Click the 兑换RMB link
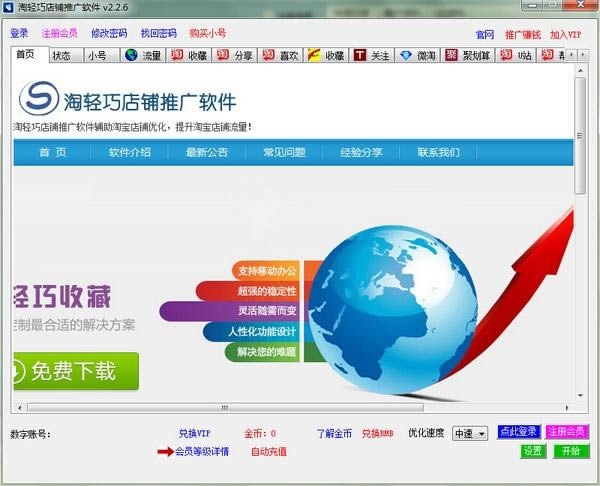 pos(378,433)
